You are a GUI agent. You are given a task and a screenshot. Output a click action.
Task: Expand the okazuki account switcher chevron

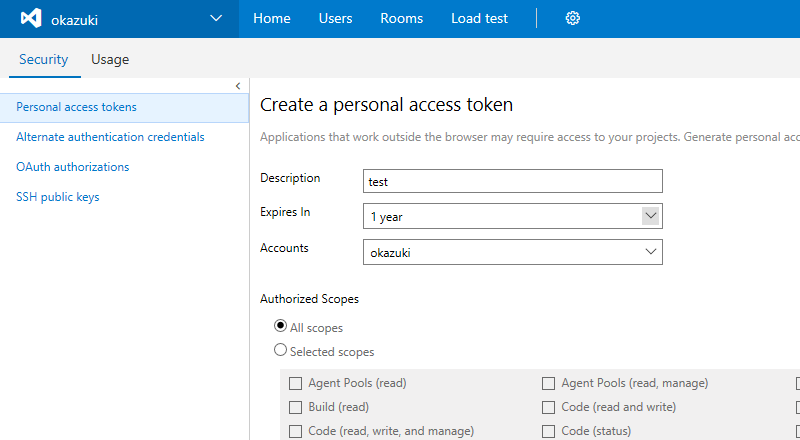click(x=217, y=19)
